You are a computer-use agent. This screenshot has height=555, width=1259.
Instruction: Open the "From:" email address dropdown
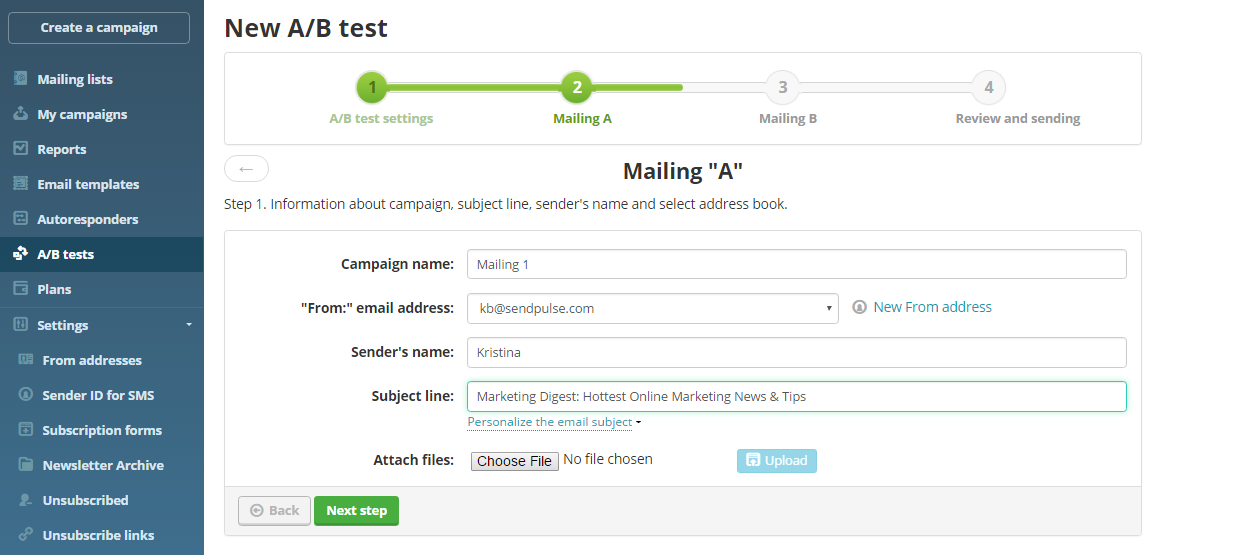pyautogui.click(x=652, y=308)
